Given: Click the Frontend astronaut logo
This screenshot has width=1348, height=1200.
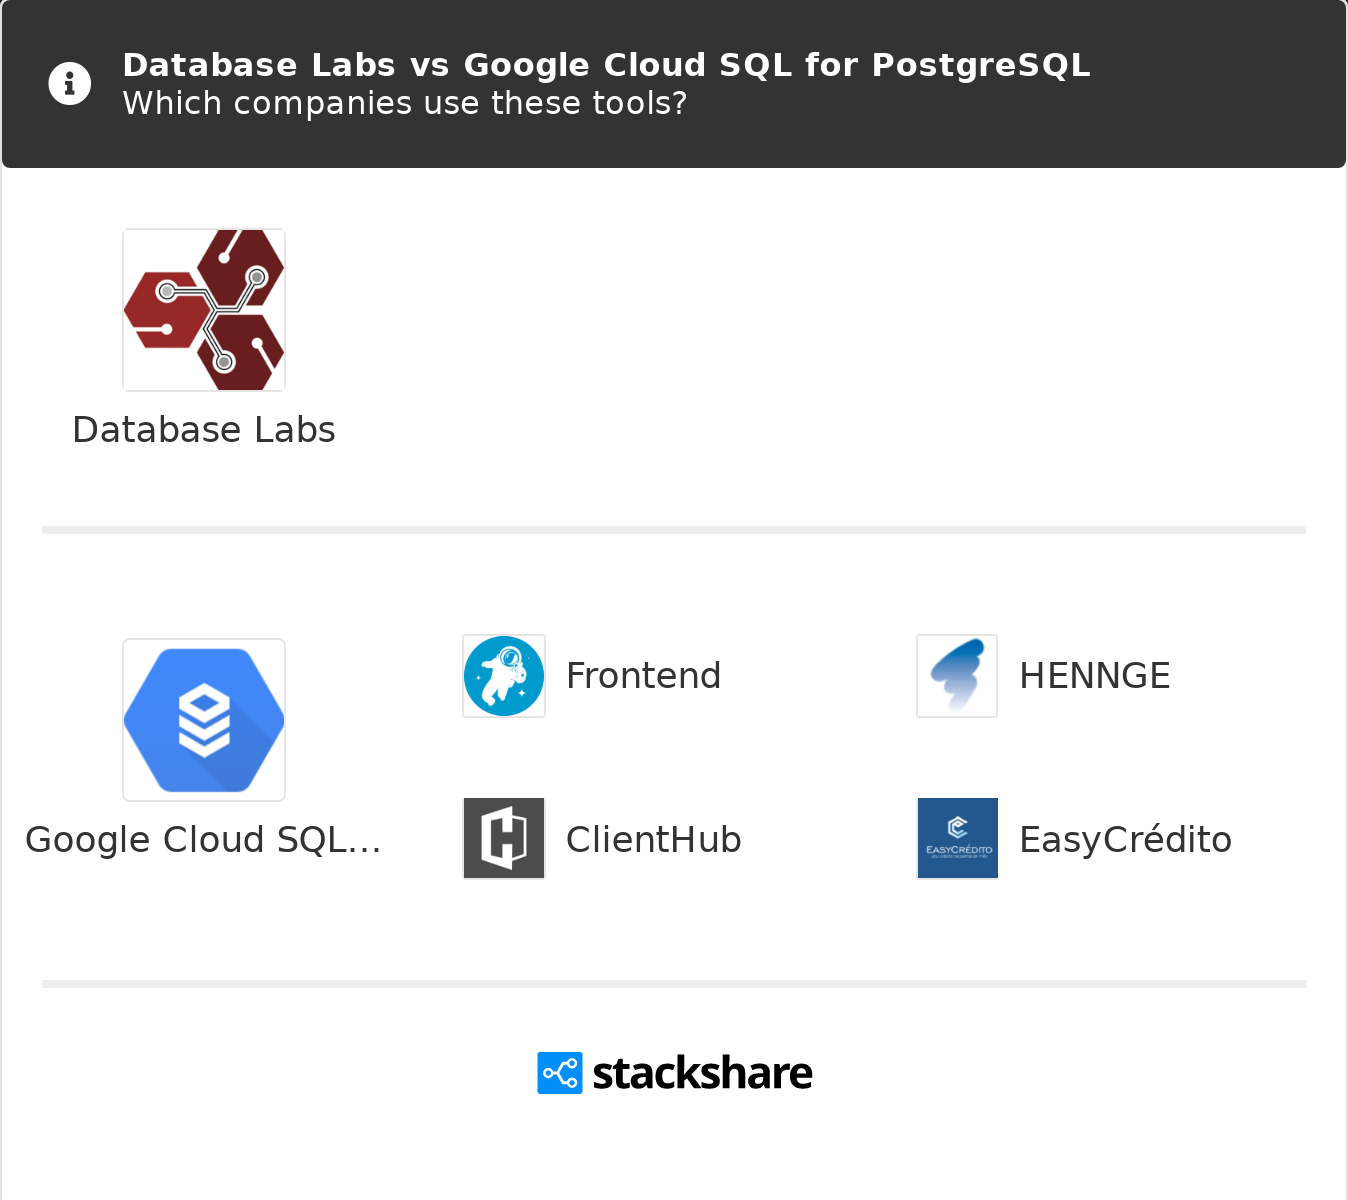Looking at the screenshot, I should [504, 676].
